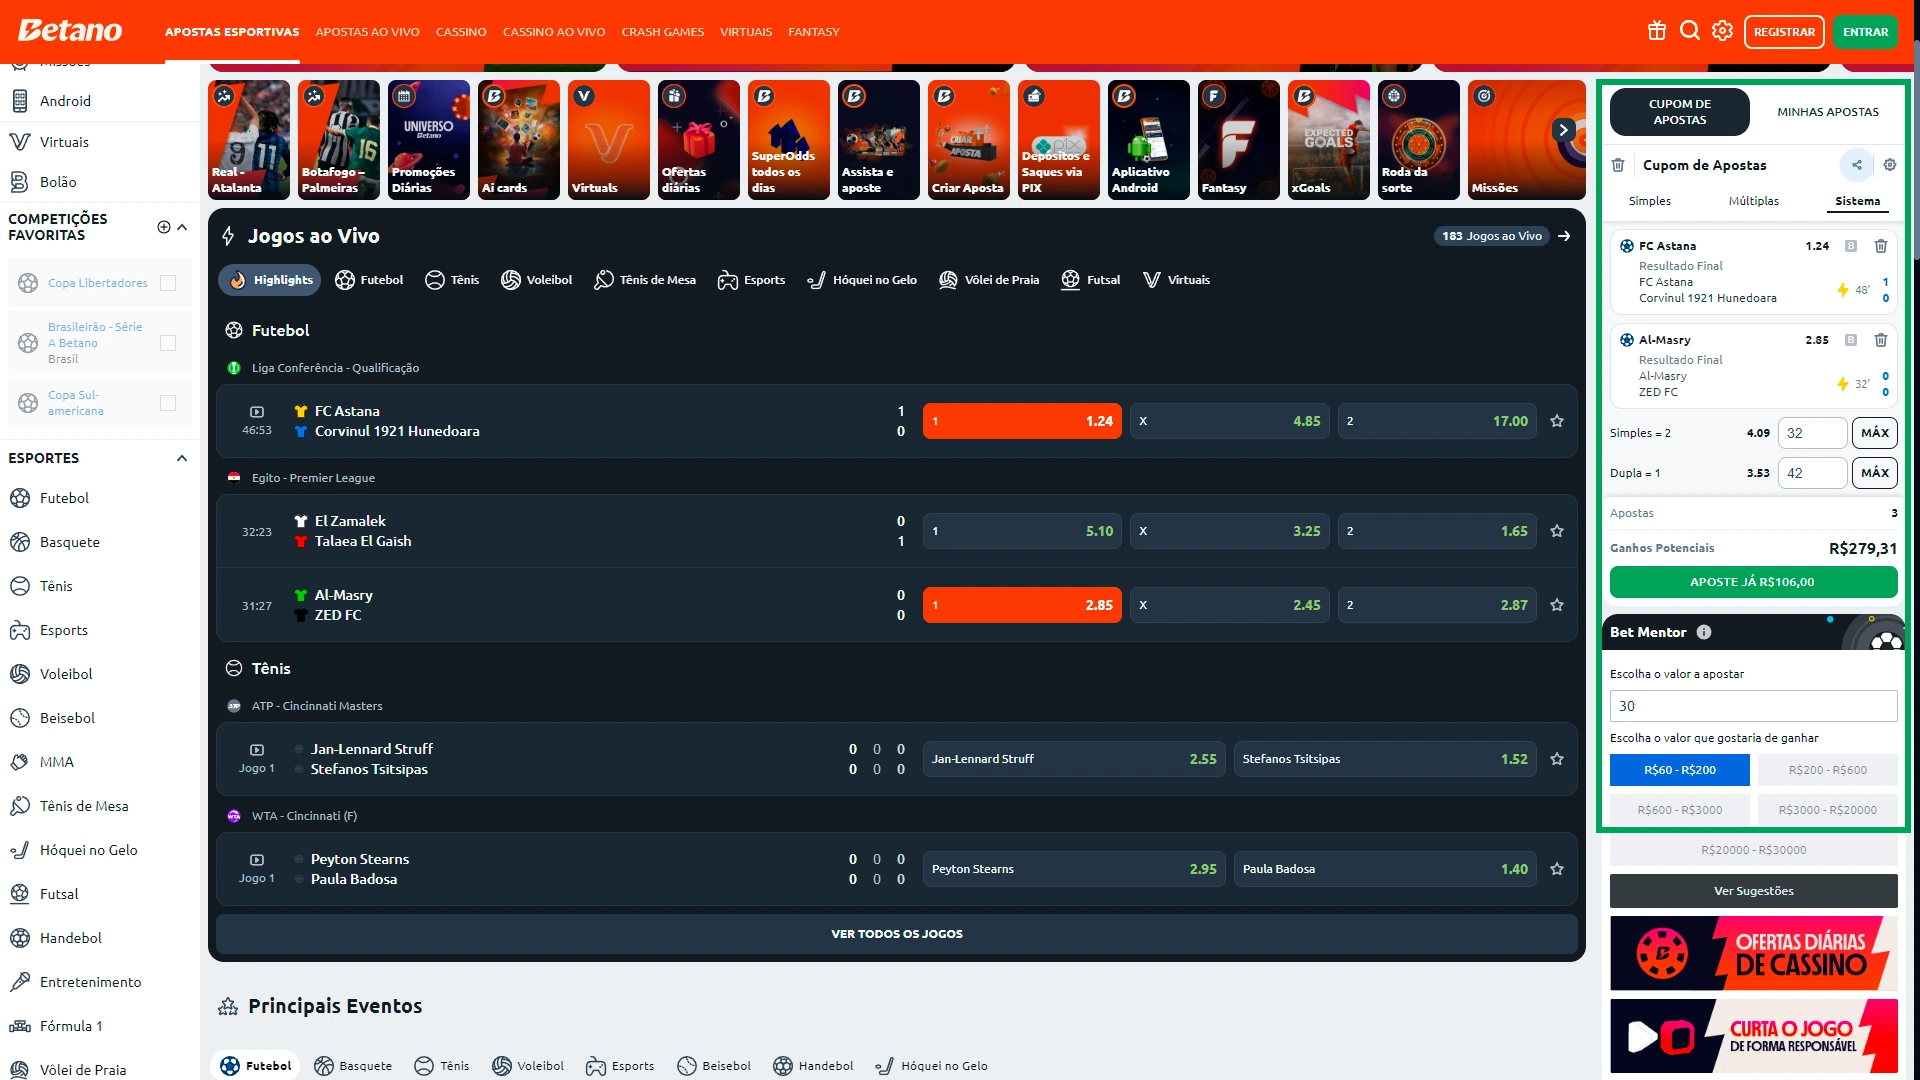Toggle banker B on FC Astana selection
Viewport: 1920px width, 1080px height.
click(x=1851, y=246)
